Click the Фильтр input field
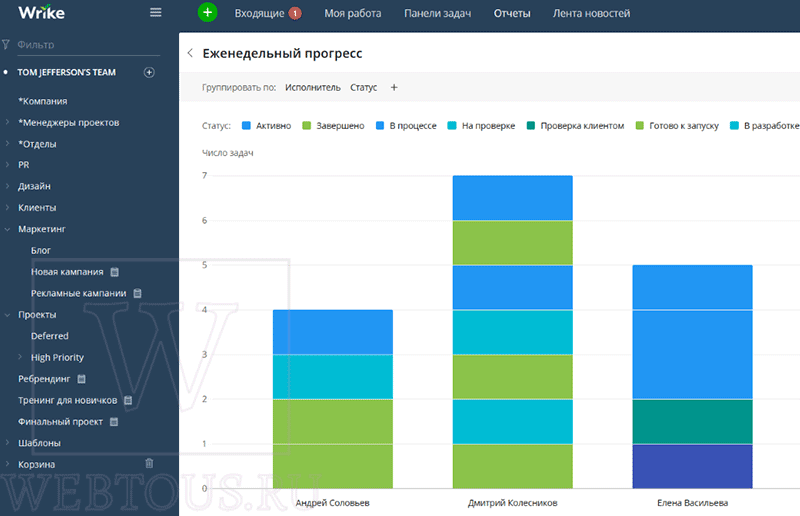This screenshot has width=800, height=516. (88, 45)
